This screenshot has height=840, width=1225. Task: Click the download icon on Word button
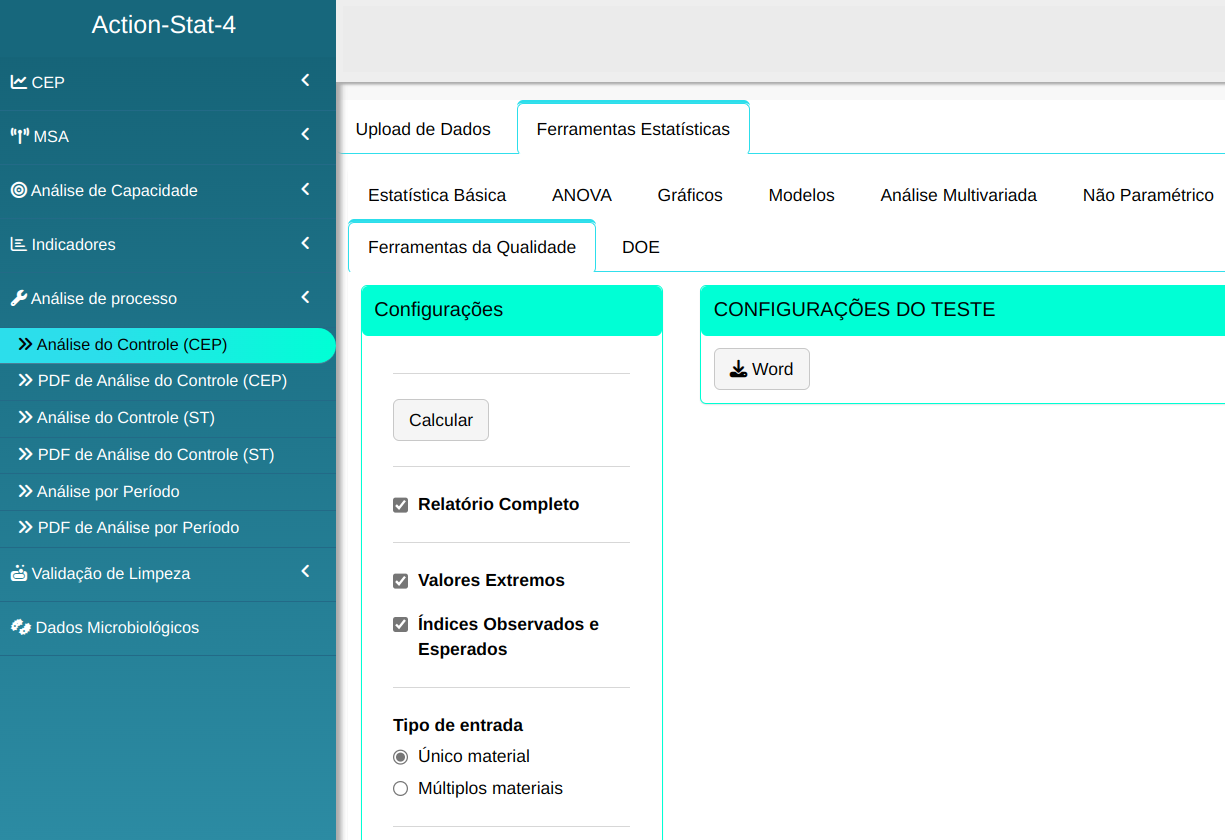[738, 369]
